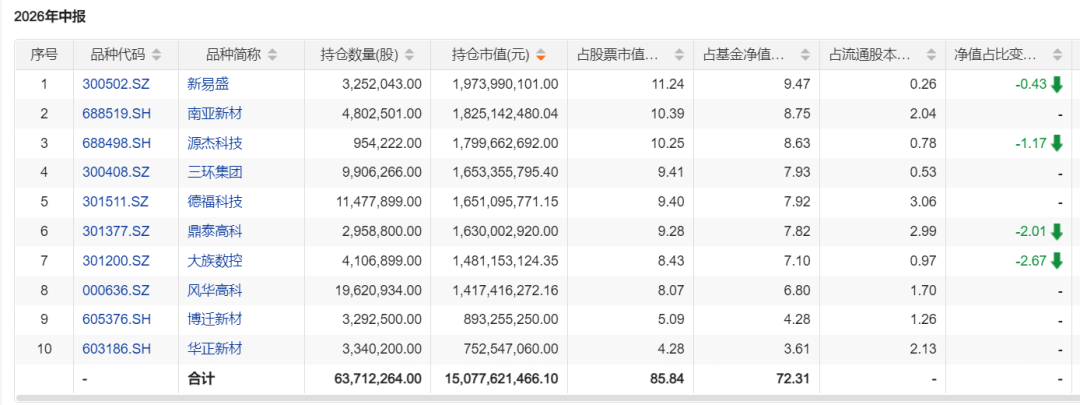The image size is (1080, 405).
Task: Open stock code 300502.SZ
Action: (x=116, y=85)
